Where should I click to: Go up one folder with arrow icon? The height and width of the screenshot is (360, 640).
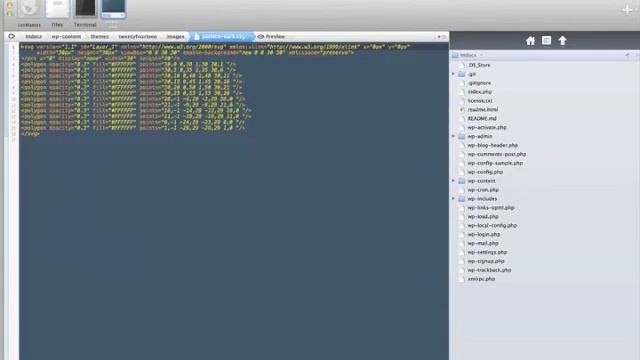[562, 40]
